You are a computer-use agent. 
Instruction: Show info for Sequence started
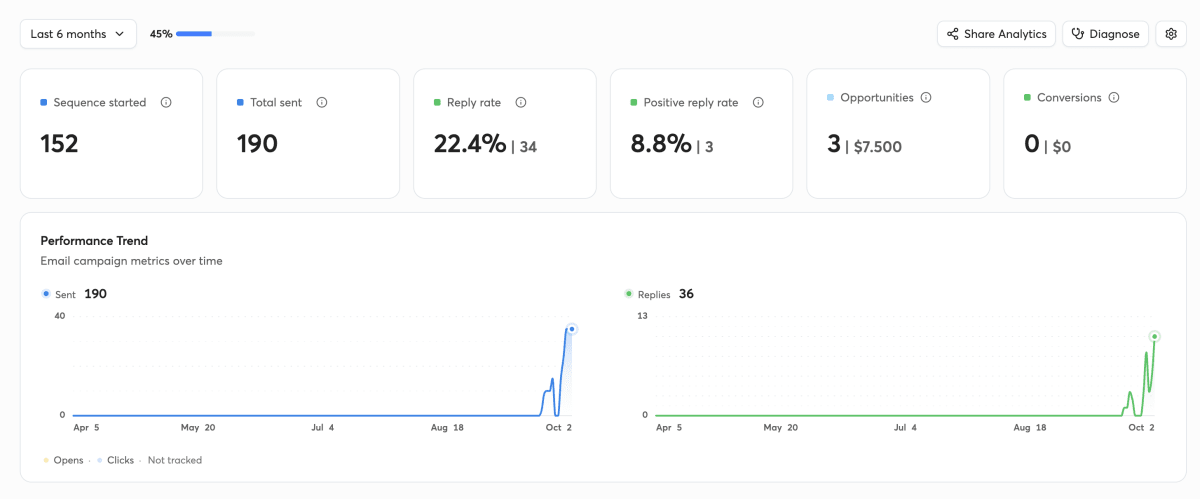(x=166, y=102)
